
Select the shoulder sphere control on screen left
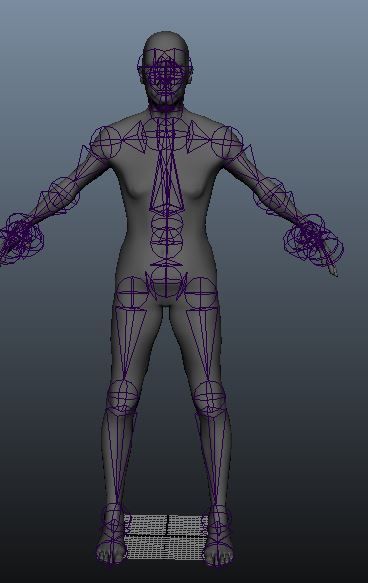click(x=106, y=142)
